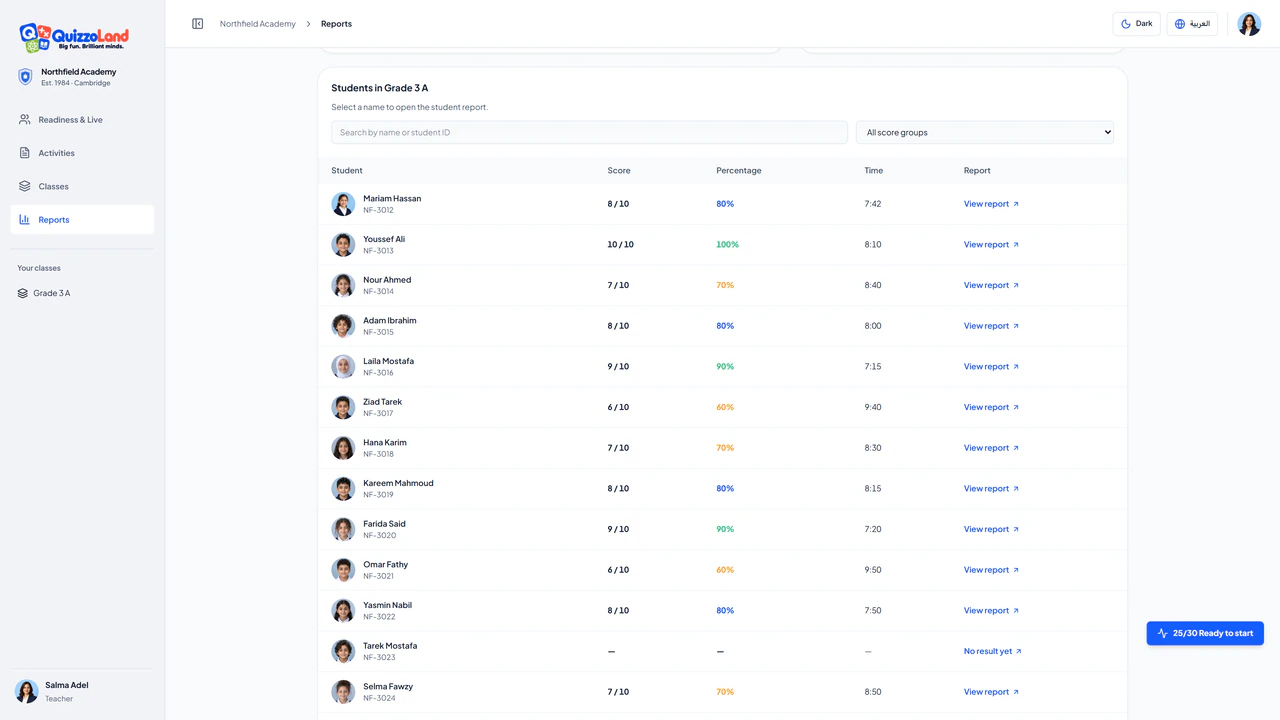Click Tarek Mostafa's avatar

point(343,652)
